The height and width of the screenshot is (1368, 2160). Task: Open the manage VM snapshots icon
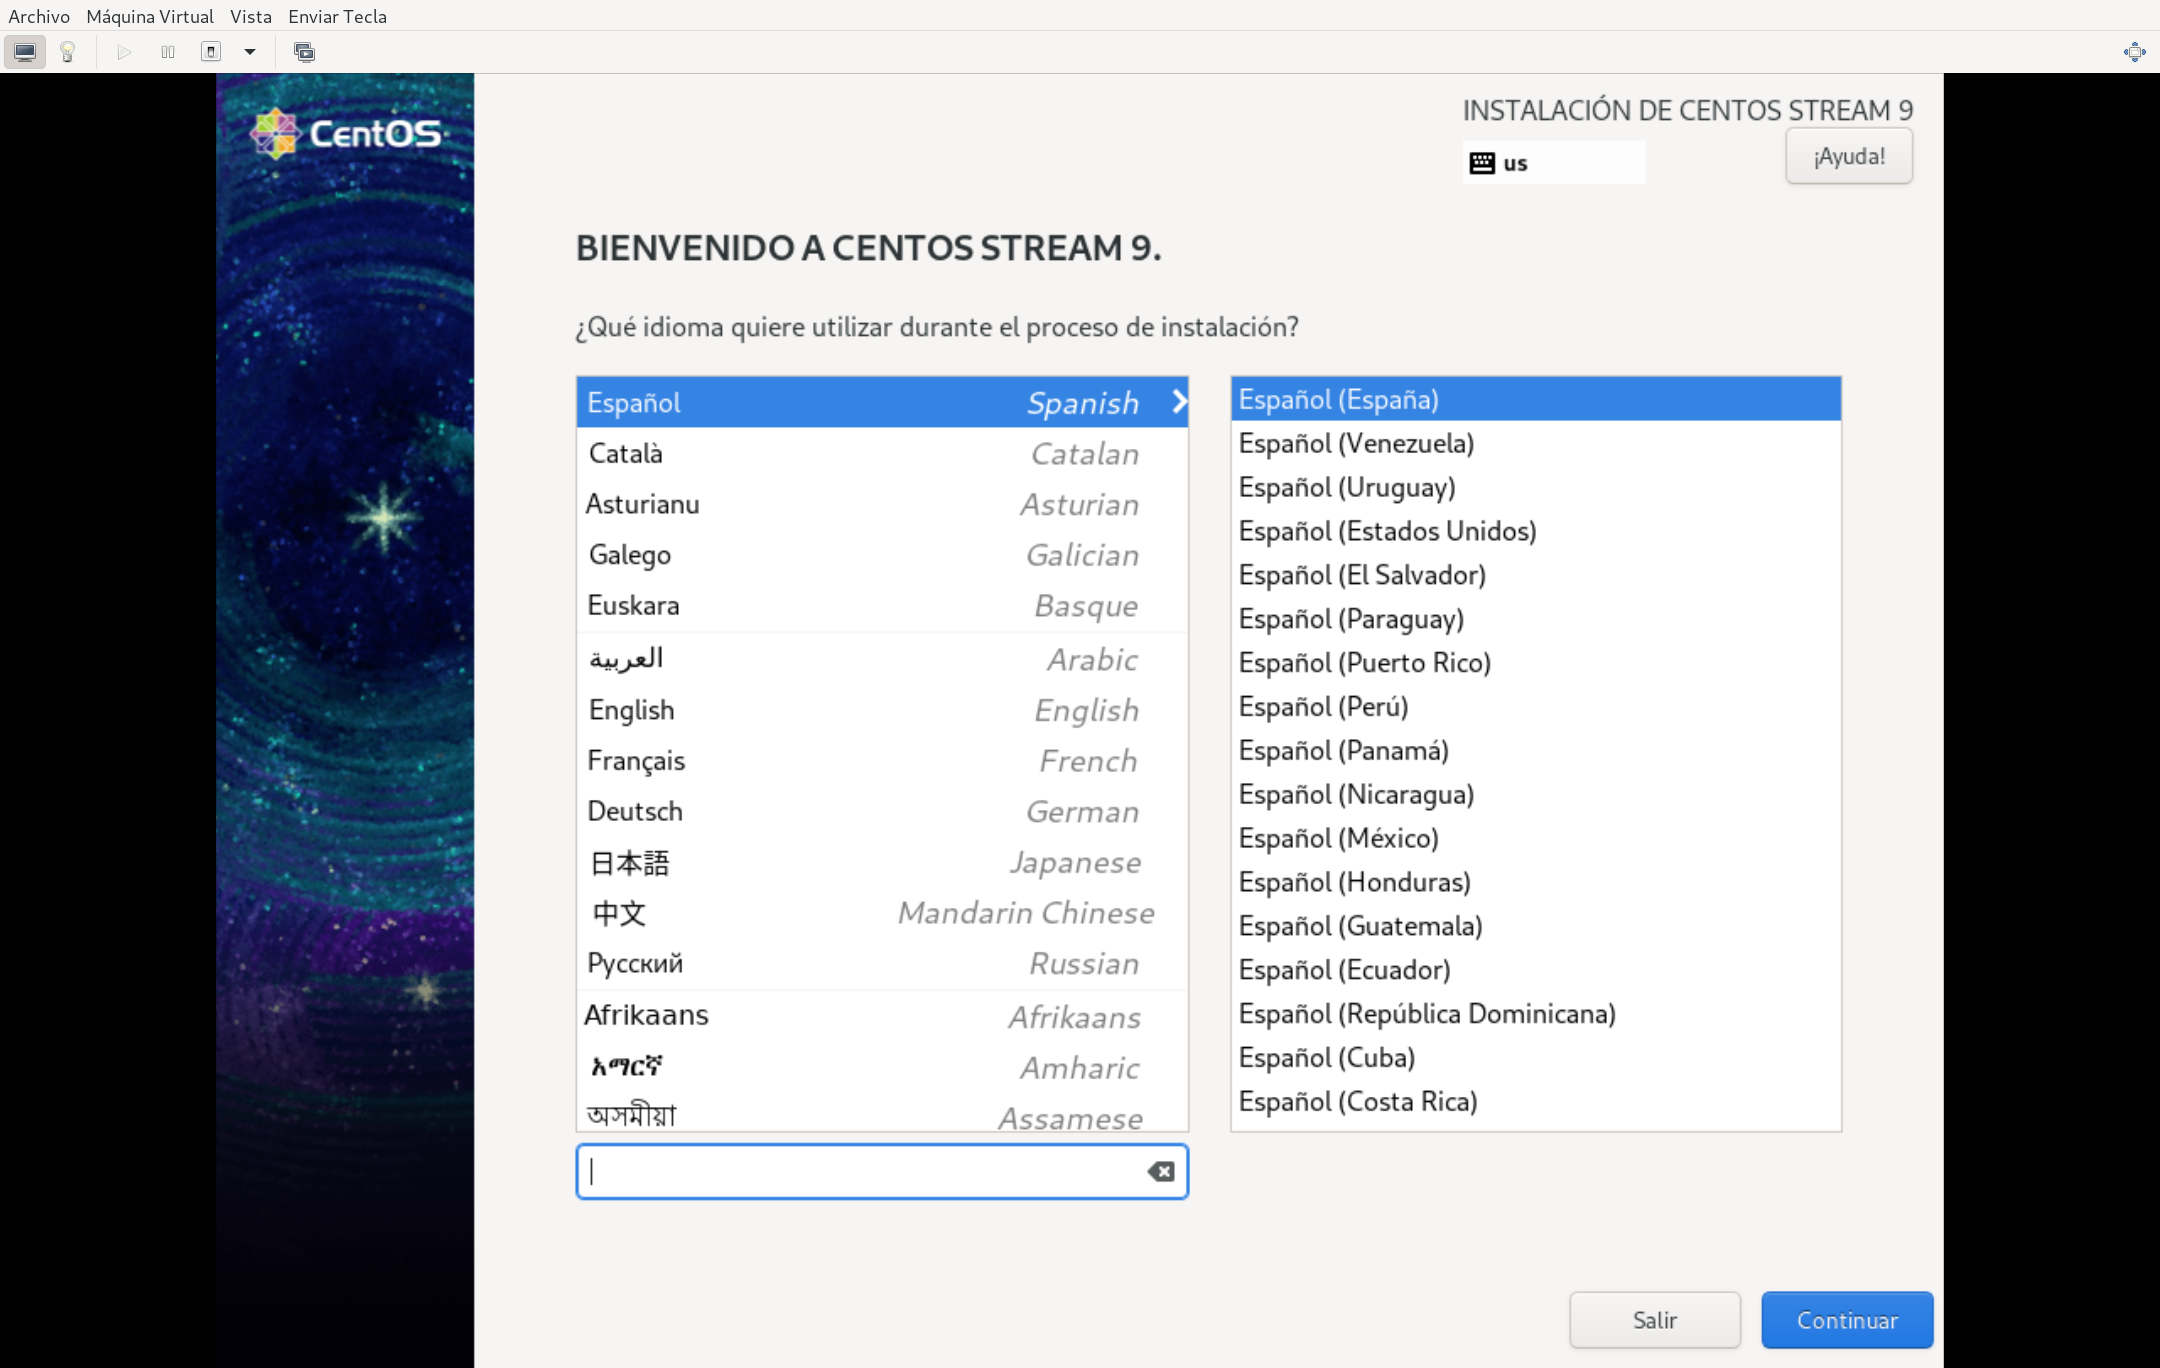(x=304, y=52)
